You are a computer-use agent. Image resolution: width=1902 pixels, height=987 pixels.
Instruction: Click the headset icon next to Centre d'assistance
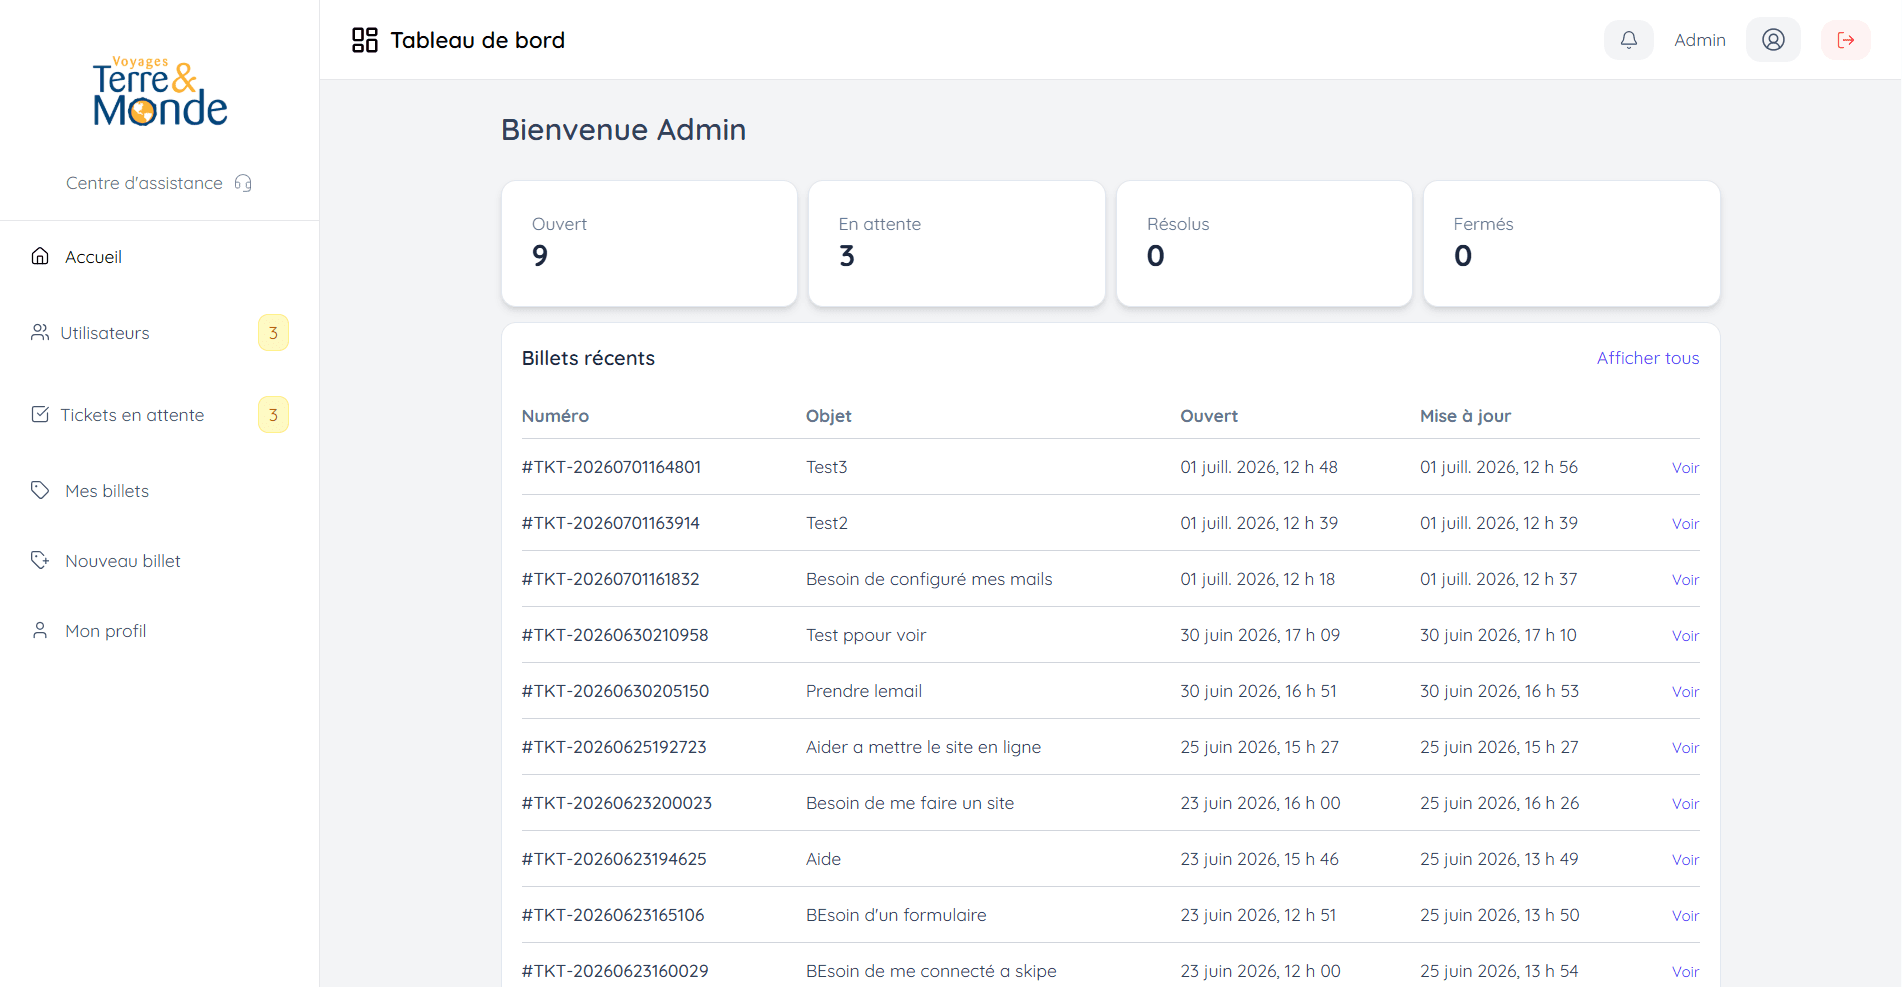point(243,183)
